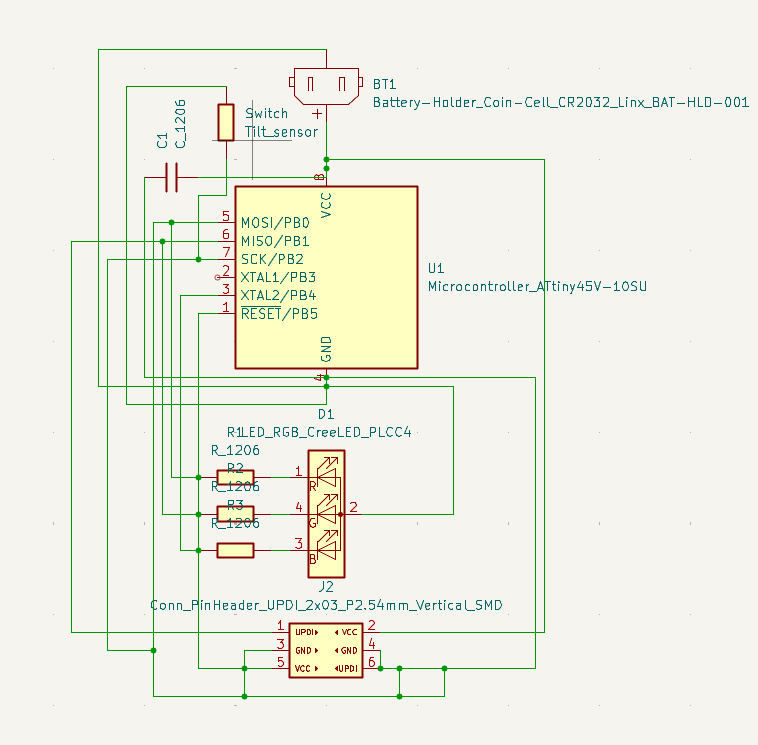Click the LED_RGB_CreeLED_PLCC4 value text
The height and width of the screenshot is (745, 758).
(x=327, y=432)
